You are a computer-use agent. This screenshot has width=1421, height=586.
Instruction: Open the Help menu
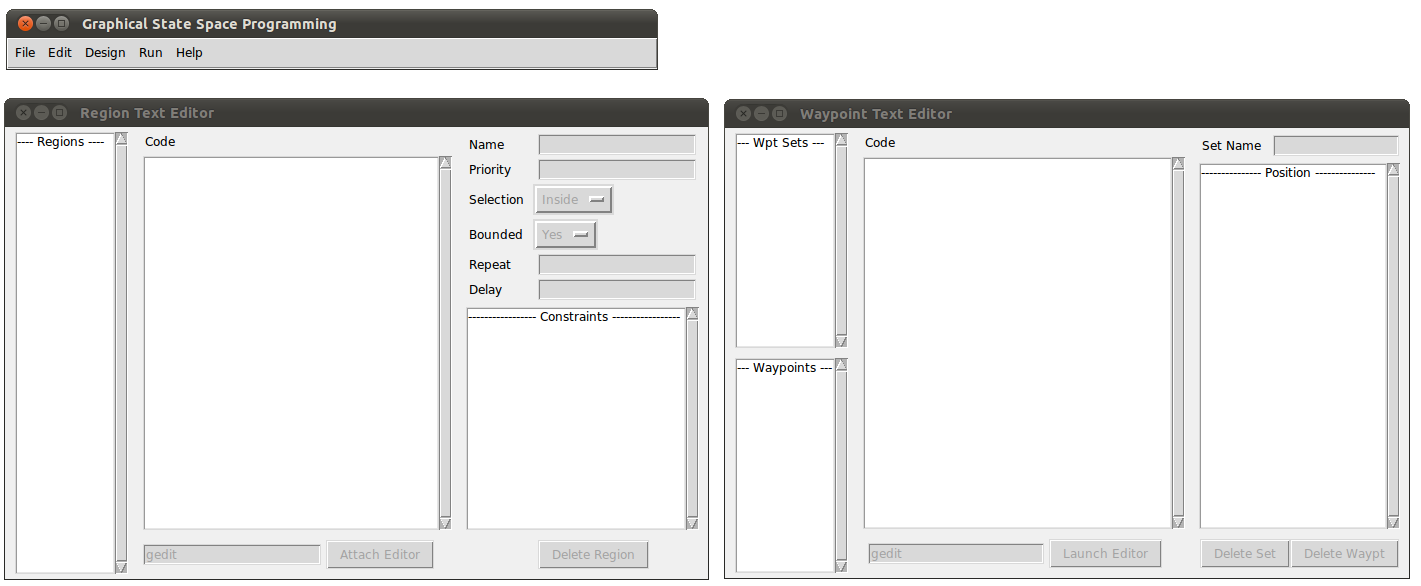tap(189, 52)
